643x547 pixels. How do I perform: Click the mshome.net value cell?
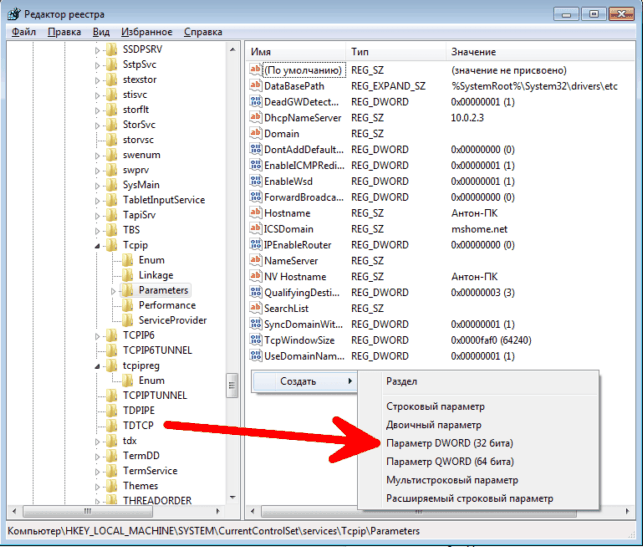479,229
